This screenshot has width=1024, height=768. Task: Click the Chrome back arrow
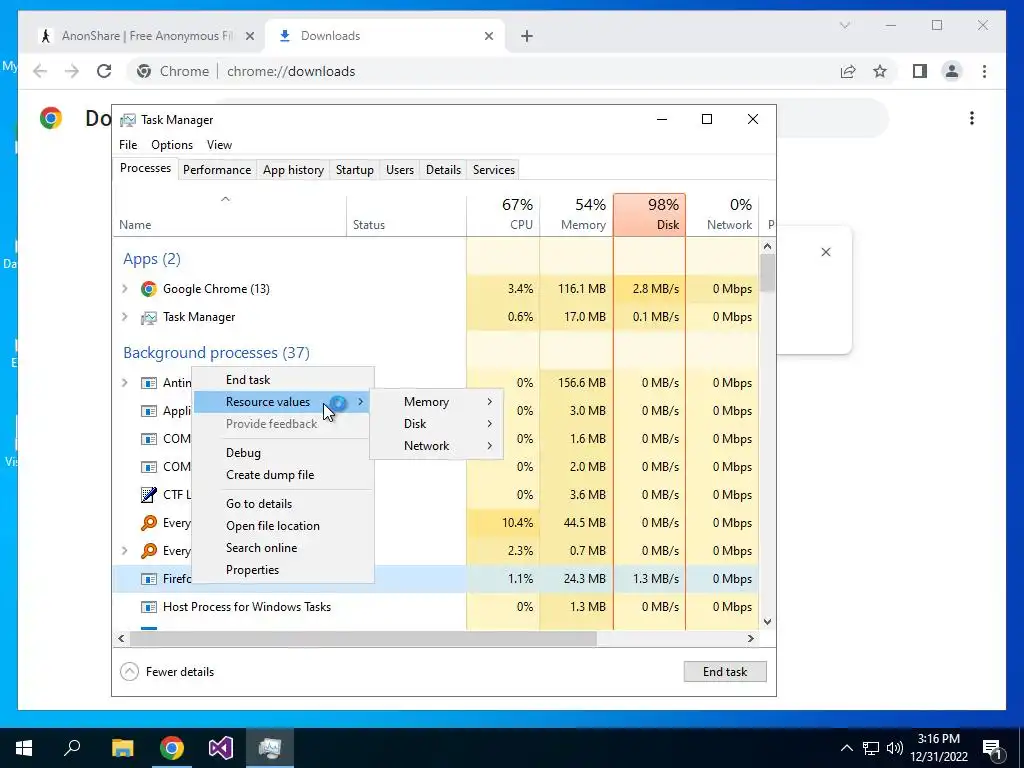pos(40,71)
